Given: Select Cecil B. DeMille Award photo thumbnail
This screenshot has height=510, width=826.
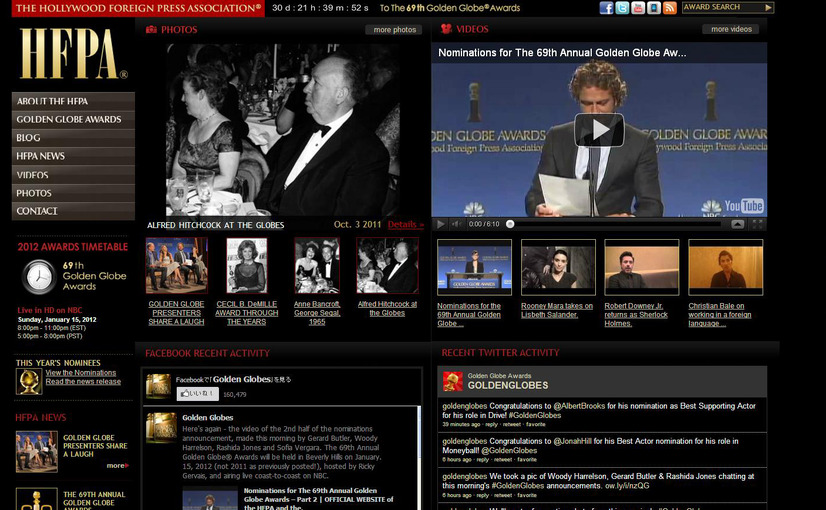Looking at the screenshot, I should click(x=247, y=265).
